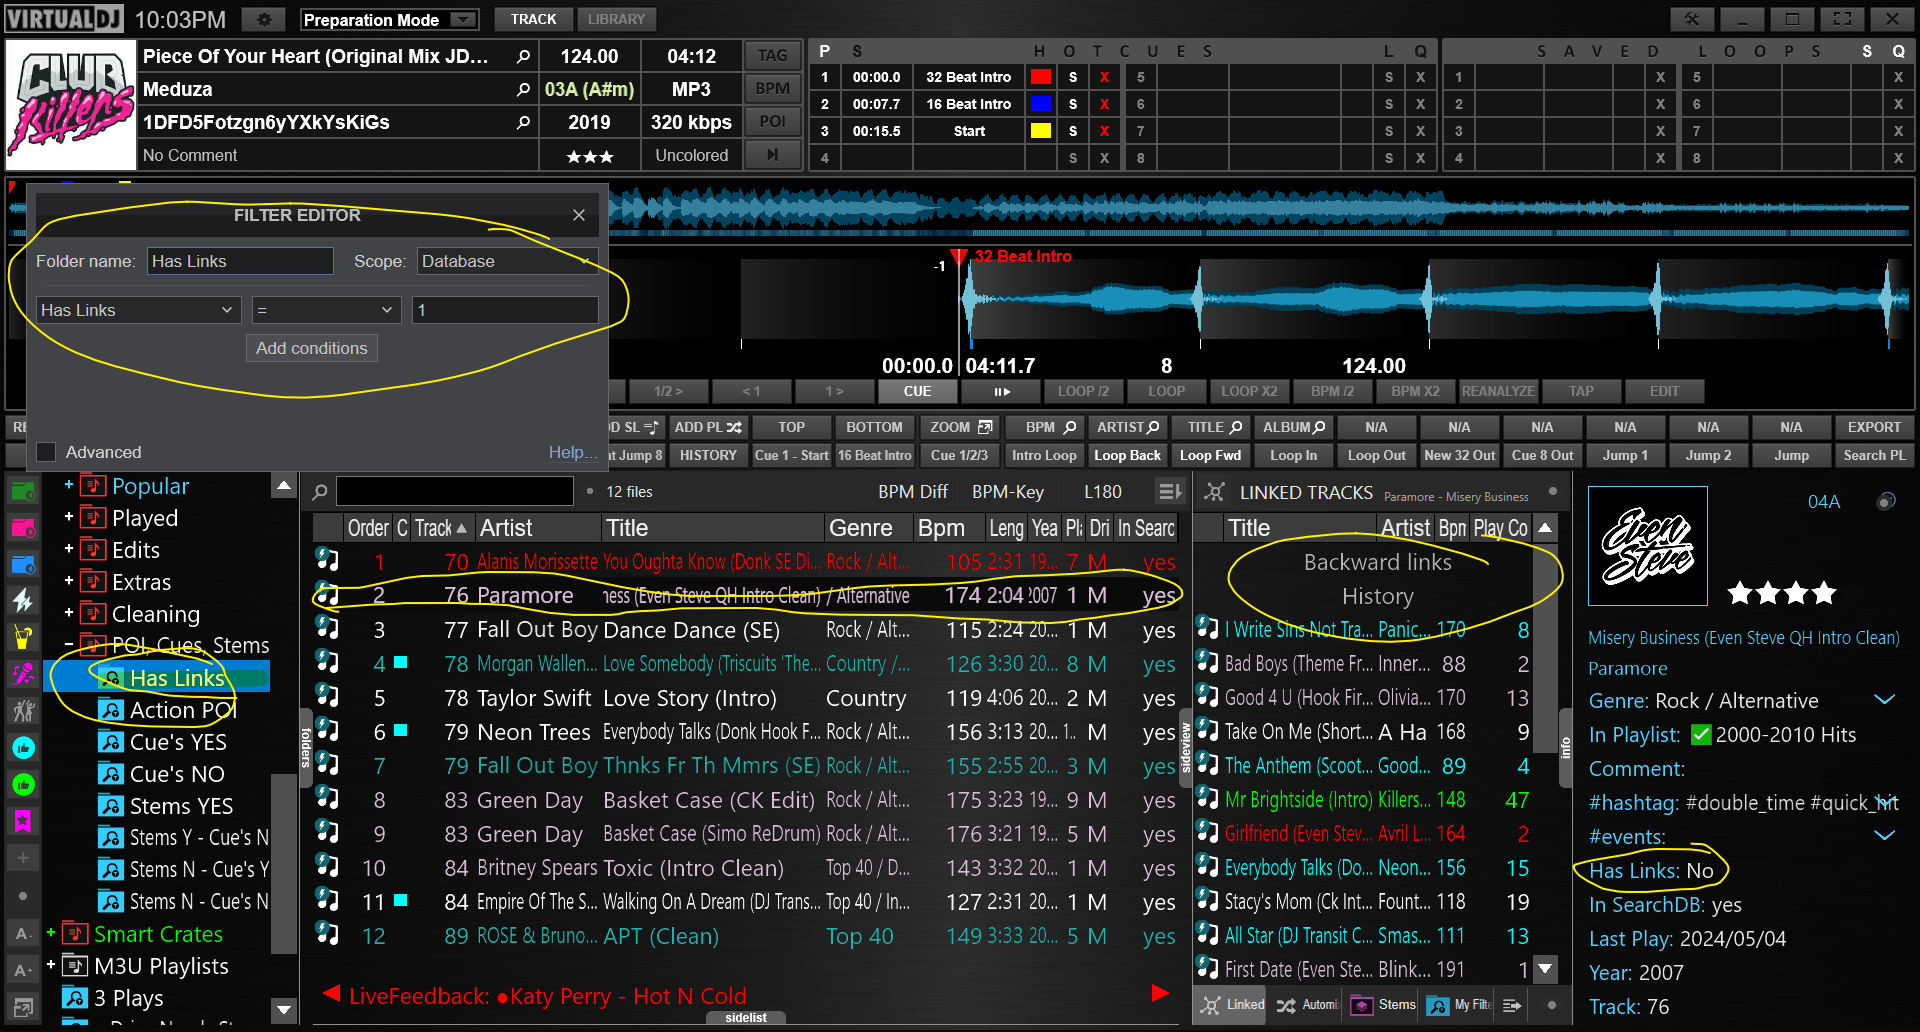Viewport: 1920px width, 1032px height.
Task: Toggle the S button for hot cue 2
Action: click(1073, 104)
